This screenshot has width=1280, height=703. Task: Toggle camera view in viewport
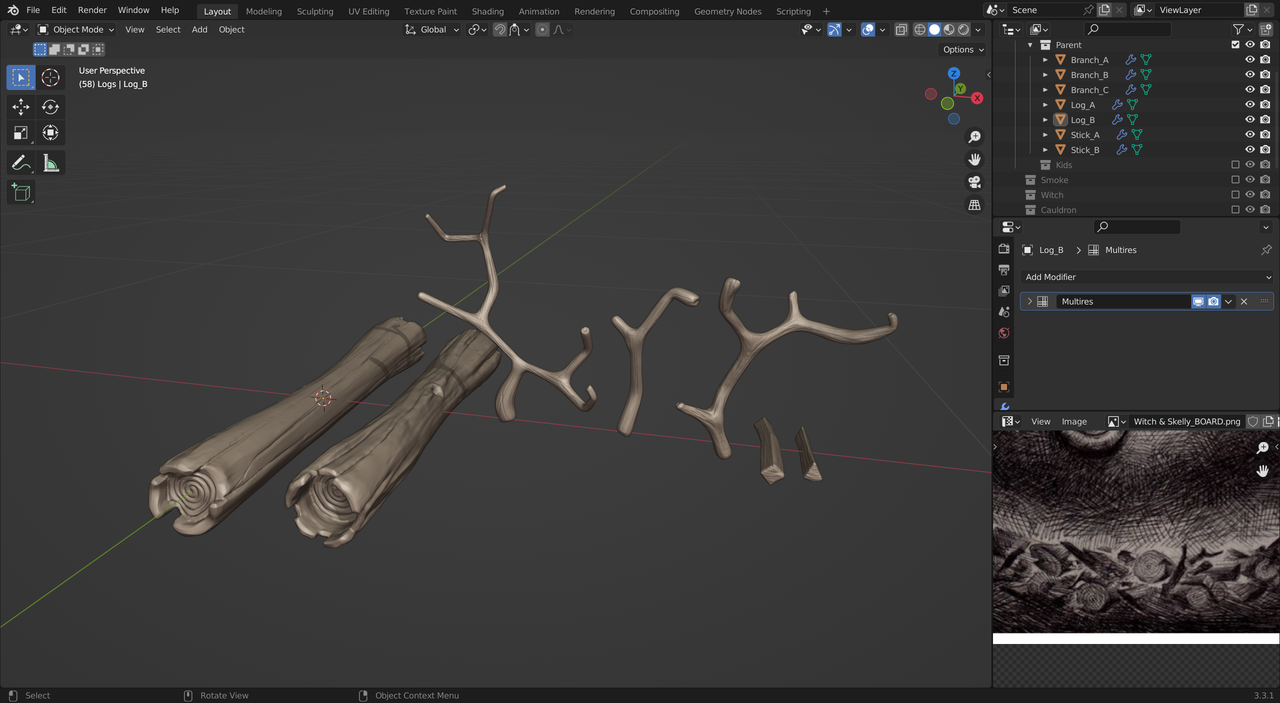pos(974,182)
